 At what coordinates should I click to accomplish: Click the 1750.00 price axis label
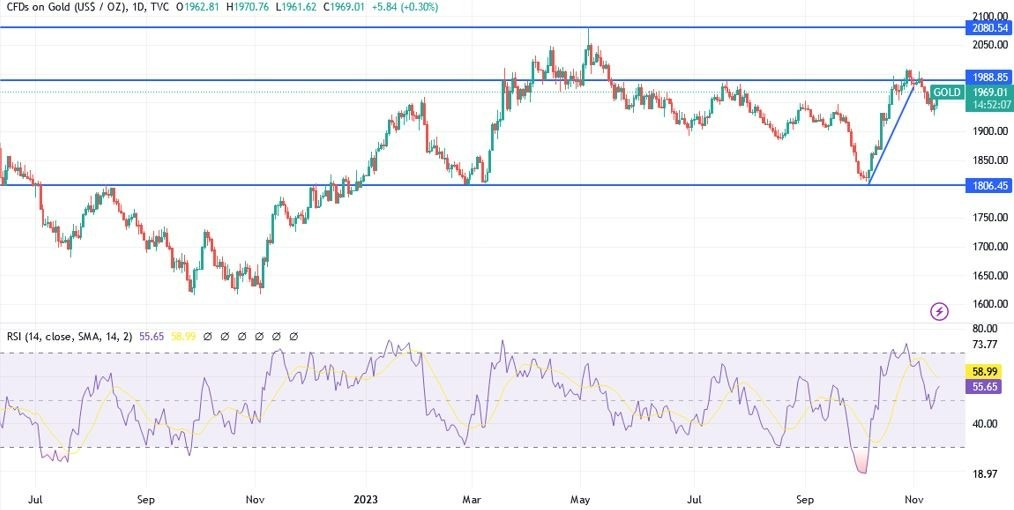point(990,217)
